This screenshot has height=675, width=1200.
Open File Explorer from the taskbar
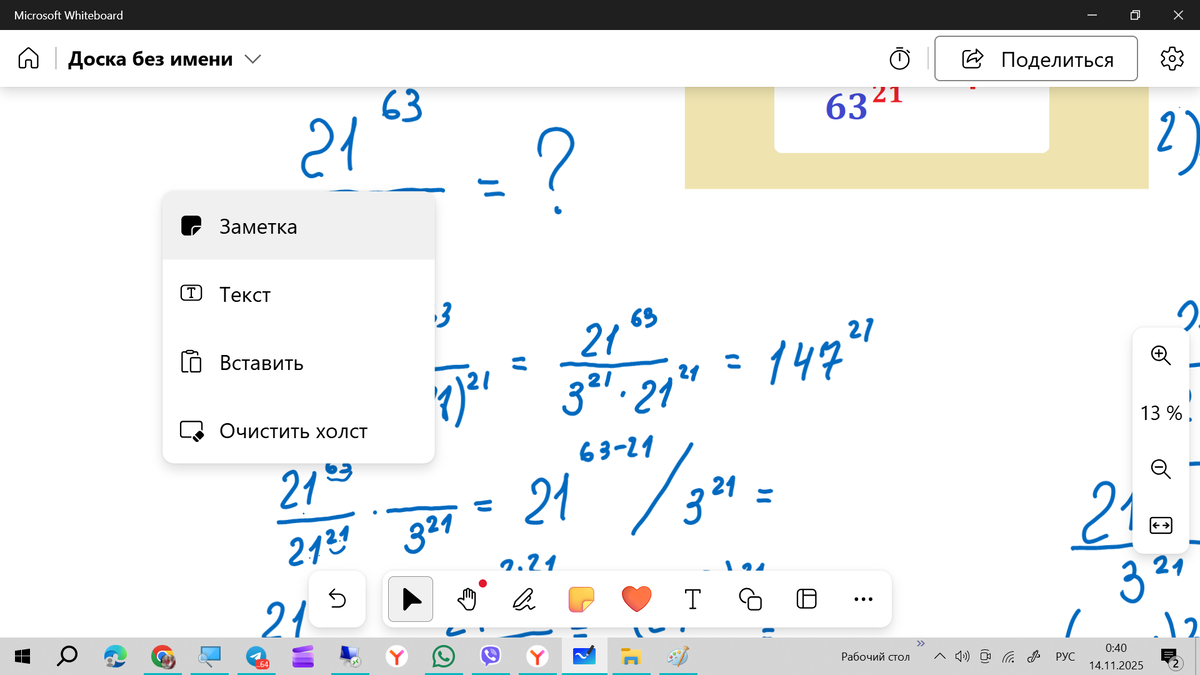pos(631,656)
